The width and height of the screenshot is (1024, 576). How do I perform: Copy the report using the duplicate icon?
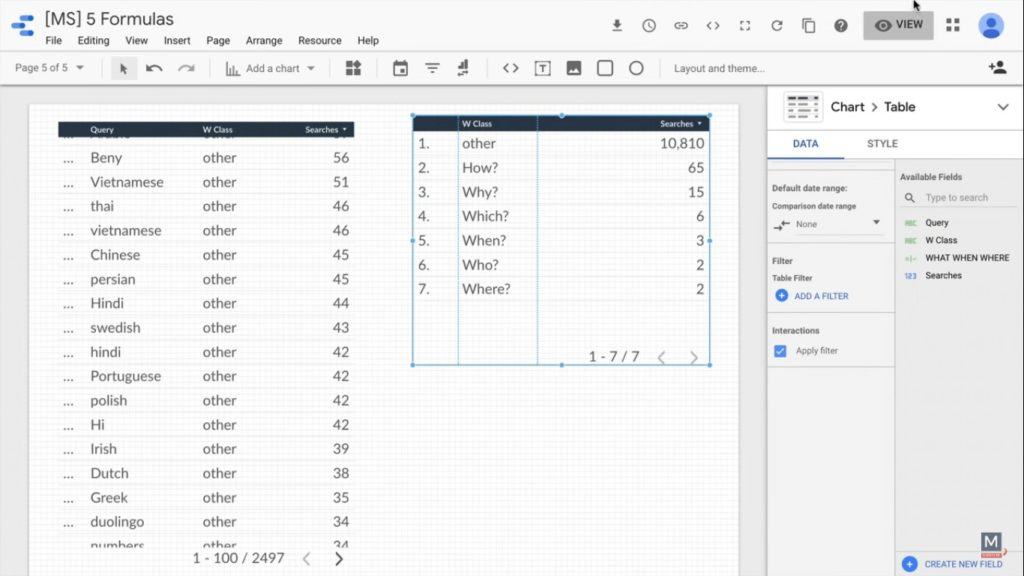pyautogui.click(x=808, y=27)
